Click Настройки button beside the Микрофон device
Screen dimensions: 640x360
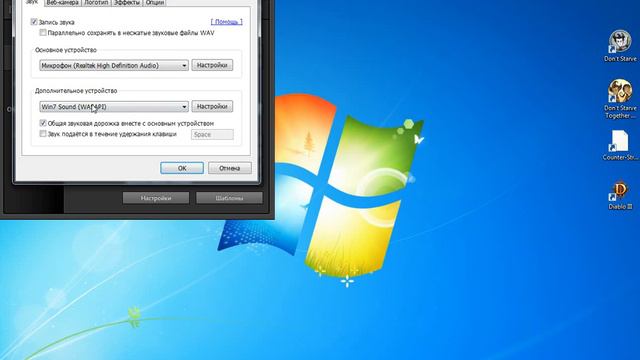[x=212, y=65]
